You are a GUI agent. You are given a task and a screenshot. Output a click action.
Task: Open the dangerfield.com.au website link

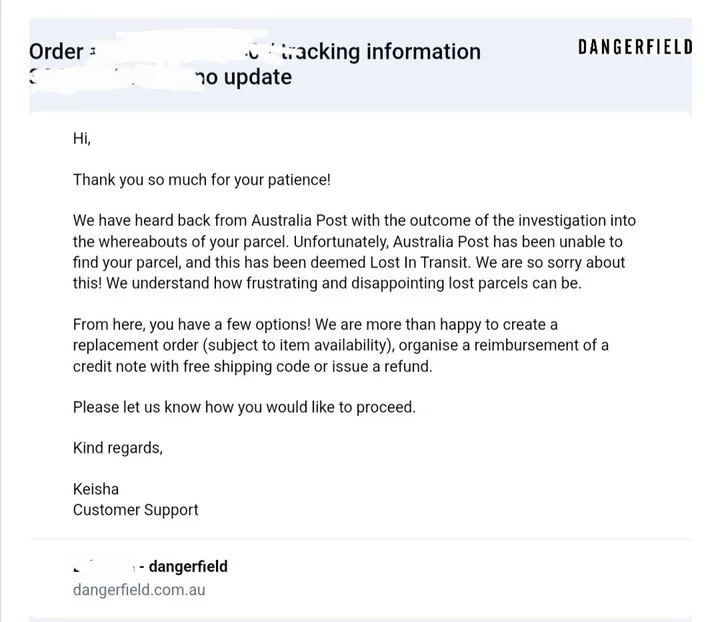click(x=139, y=590)
